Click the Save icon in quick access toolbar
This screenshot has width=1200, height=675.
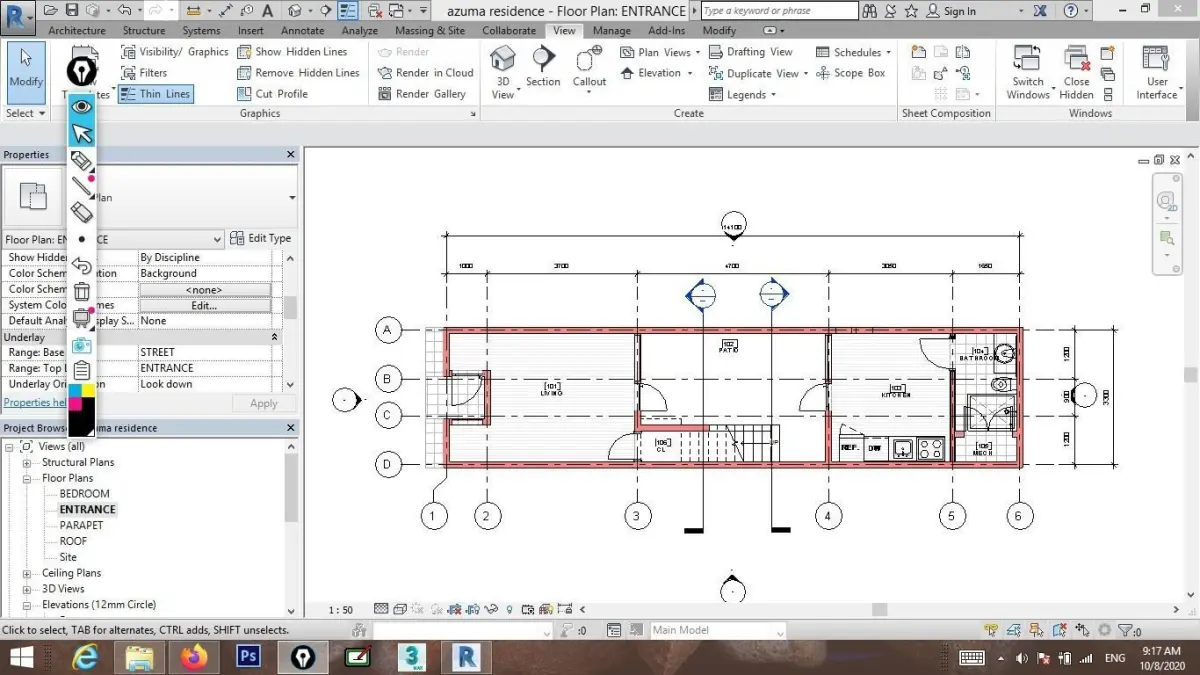click(x=72, y=10)
